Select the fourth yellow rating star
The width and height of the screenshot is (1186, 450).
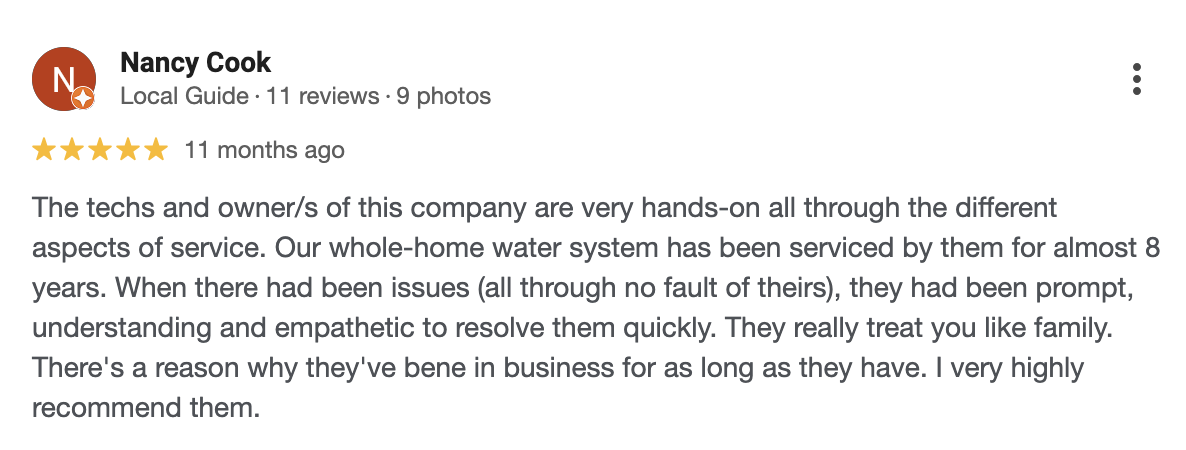[x=128, y=150]
